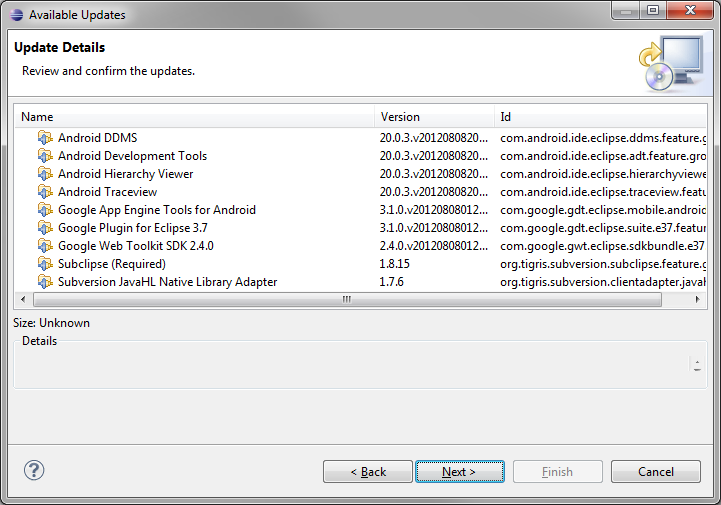
Task: Click the Android Traceview feature icon
Action: pyautogui.click(x=45, y=191)
